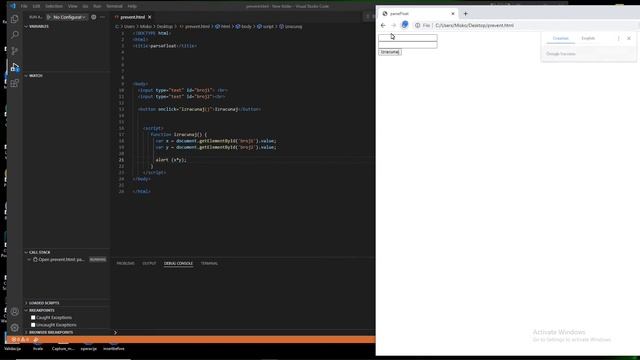Screen dimensions: 640x360
Task: Open the Search view in activity bar
Action: pos(15,35)
